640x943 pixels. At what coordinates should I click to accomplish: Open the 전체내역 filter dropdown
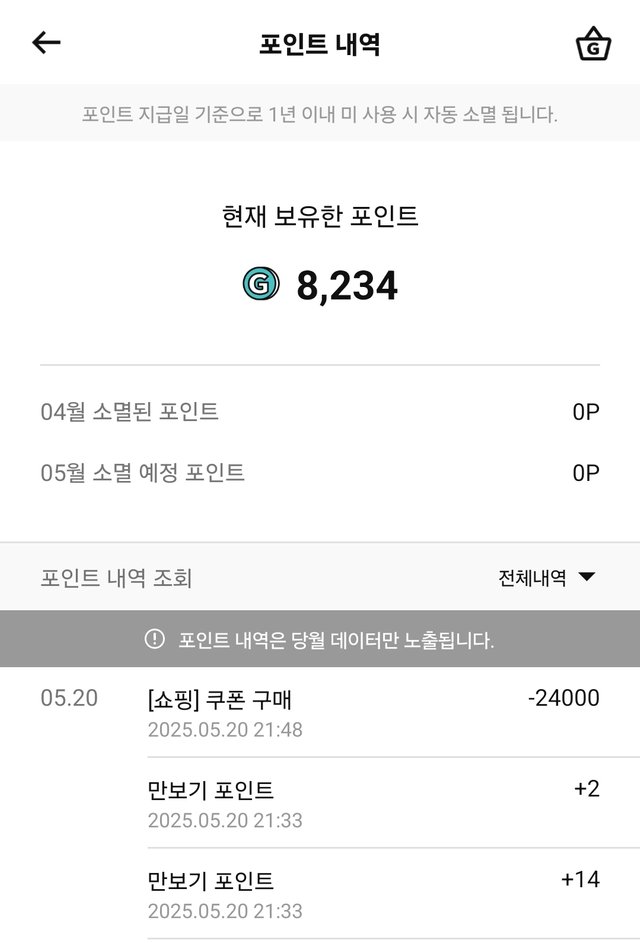pyautogui.click(x=547, y=577)
